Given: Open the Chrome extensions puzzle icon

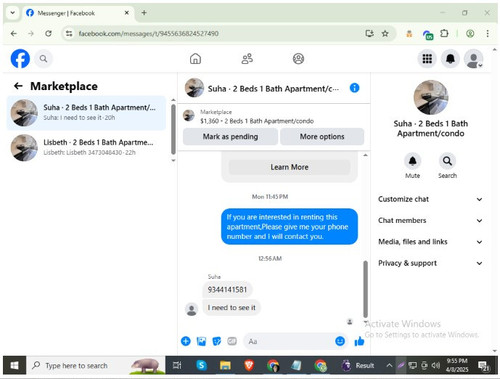Looking at the screenshot, I should (444, 33).
